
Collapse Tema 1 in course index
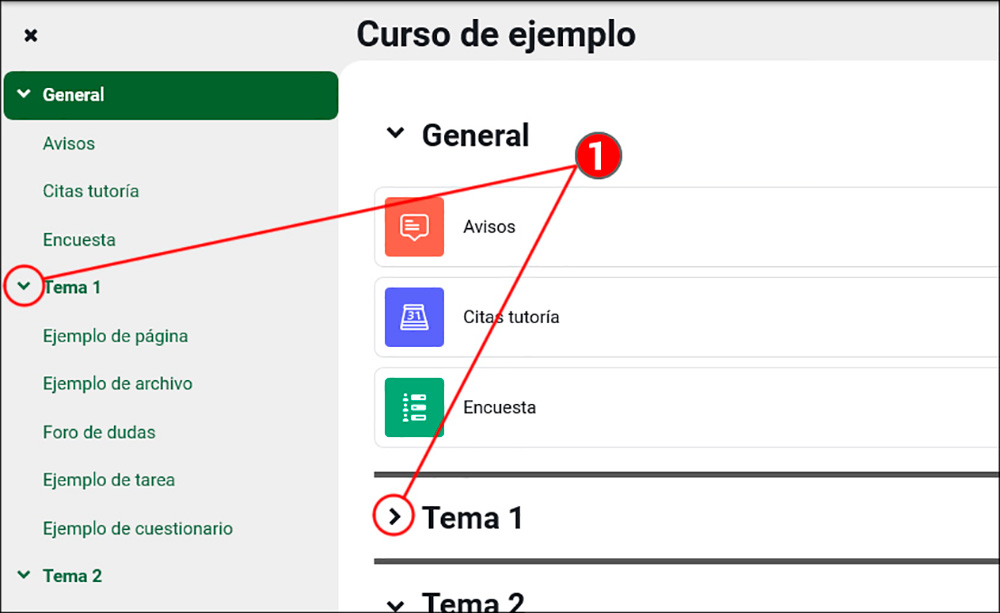[x=24, y=287]
